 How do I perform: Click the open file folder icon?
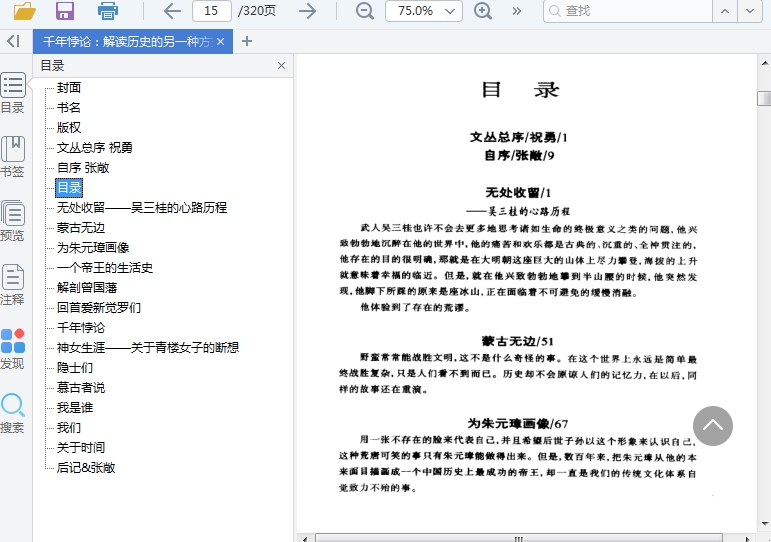[24, 11]
